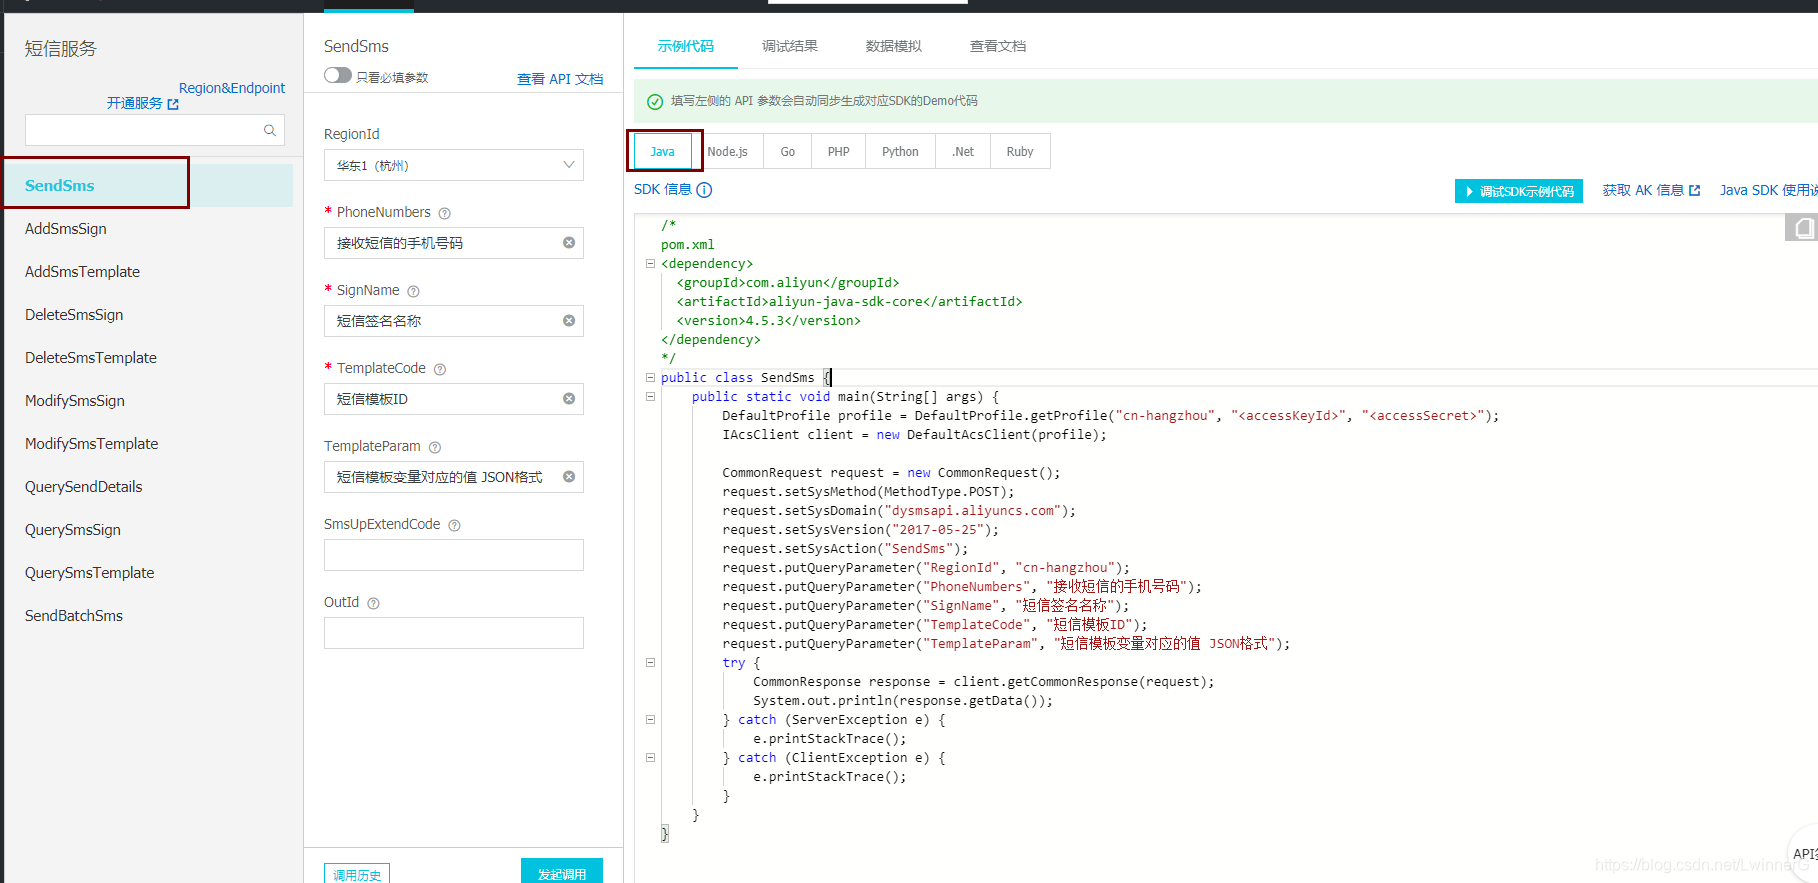Viewport: 1818px width, 883px height.
Task: Open the 开通服务 link
Action: point(135,104)
